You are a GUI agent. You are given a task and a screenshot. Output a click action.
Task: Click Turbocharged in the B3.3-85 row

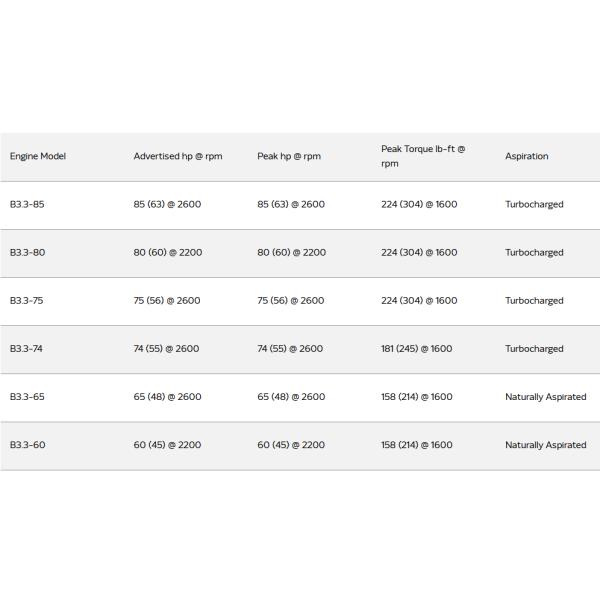click(534, 205)
